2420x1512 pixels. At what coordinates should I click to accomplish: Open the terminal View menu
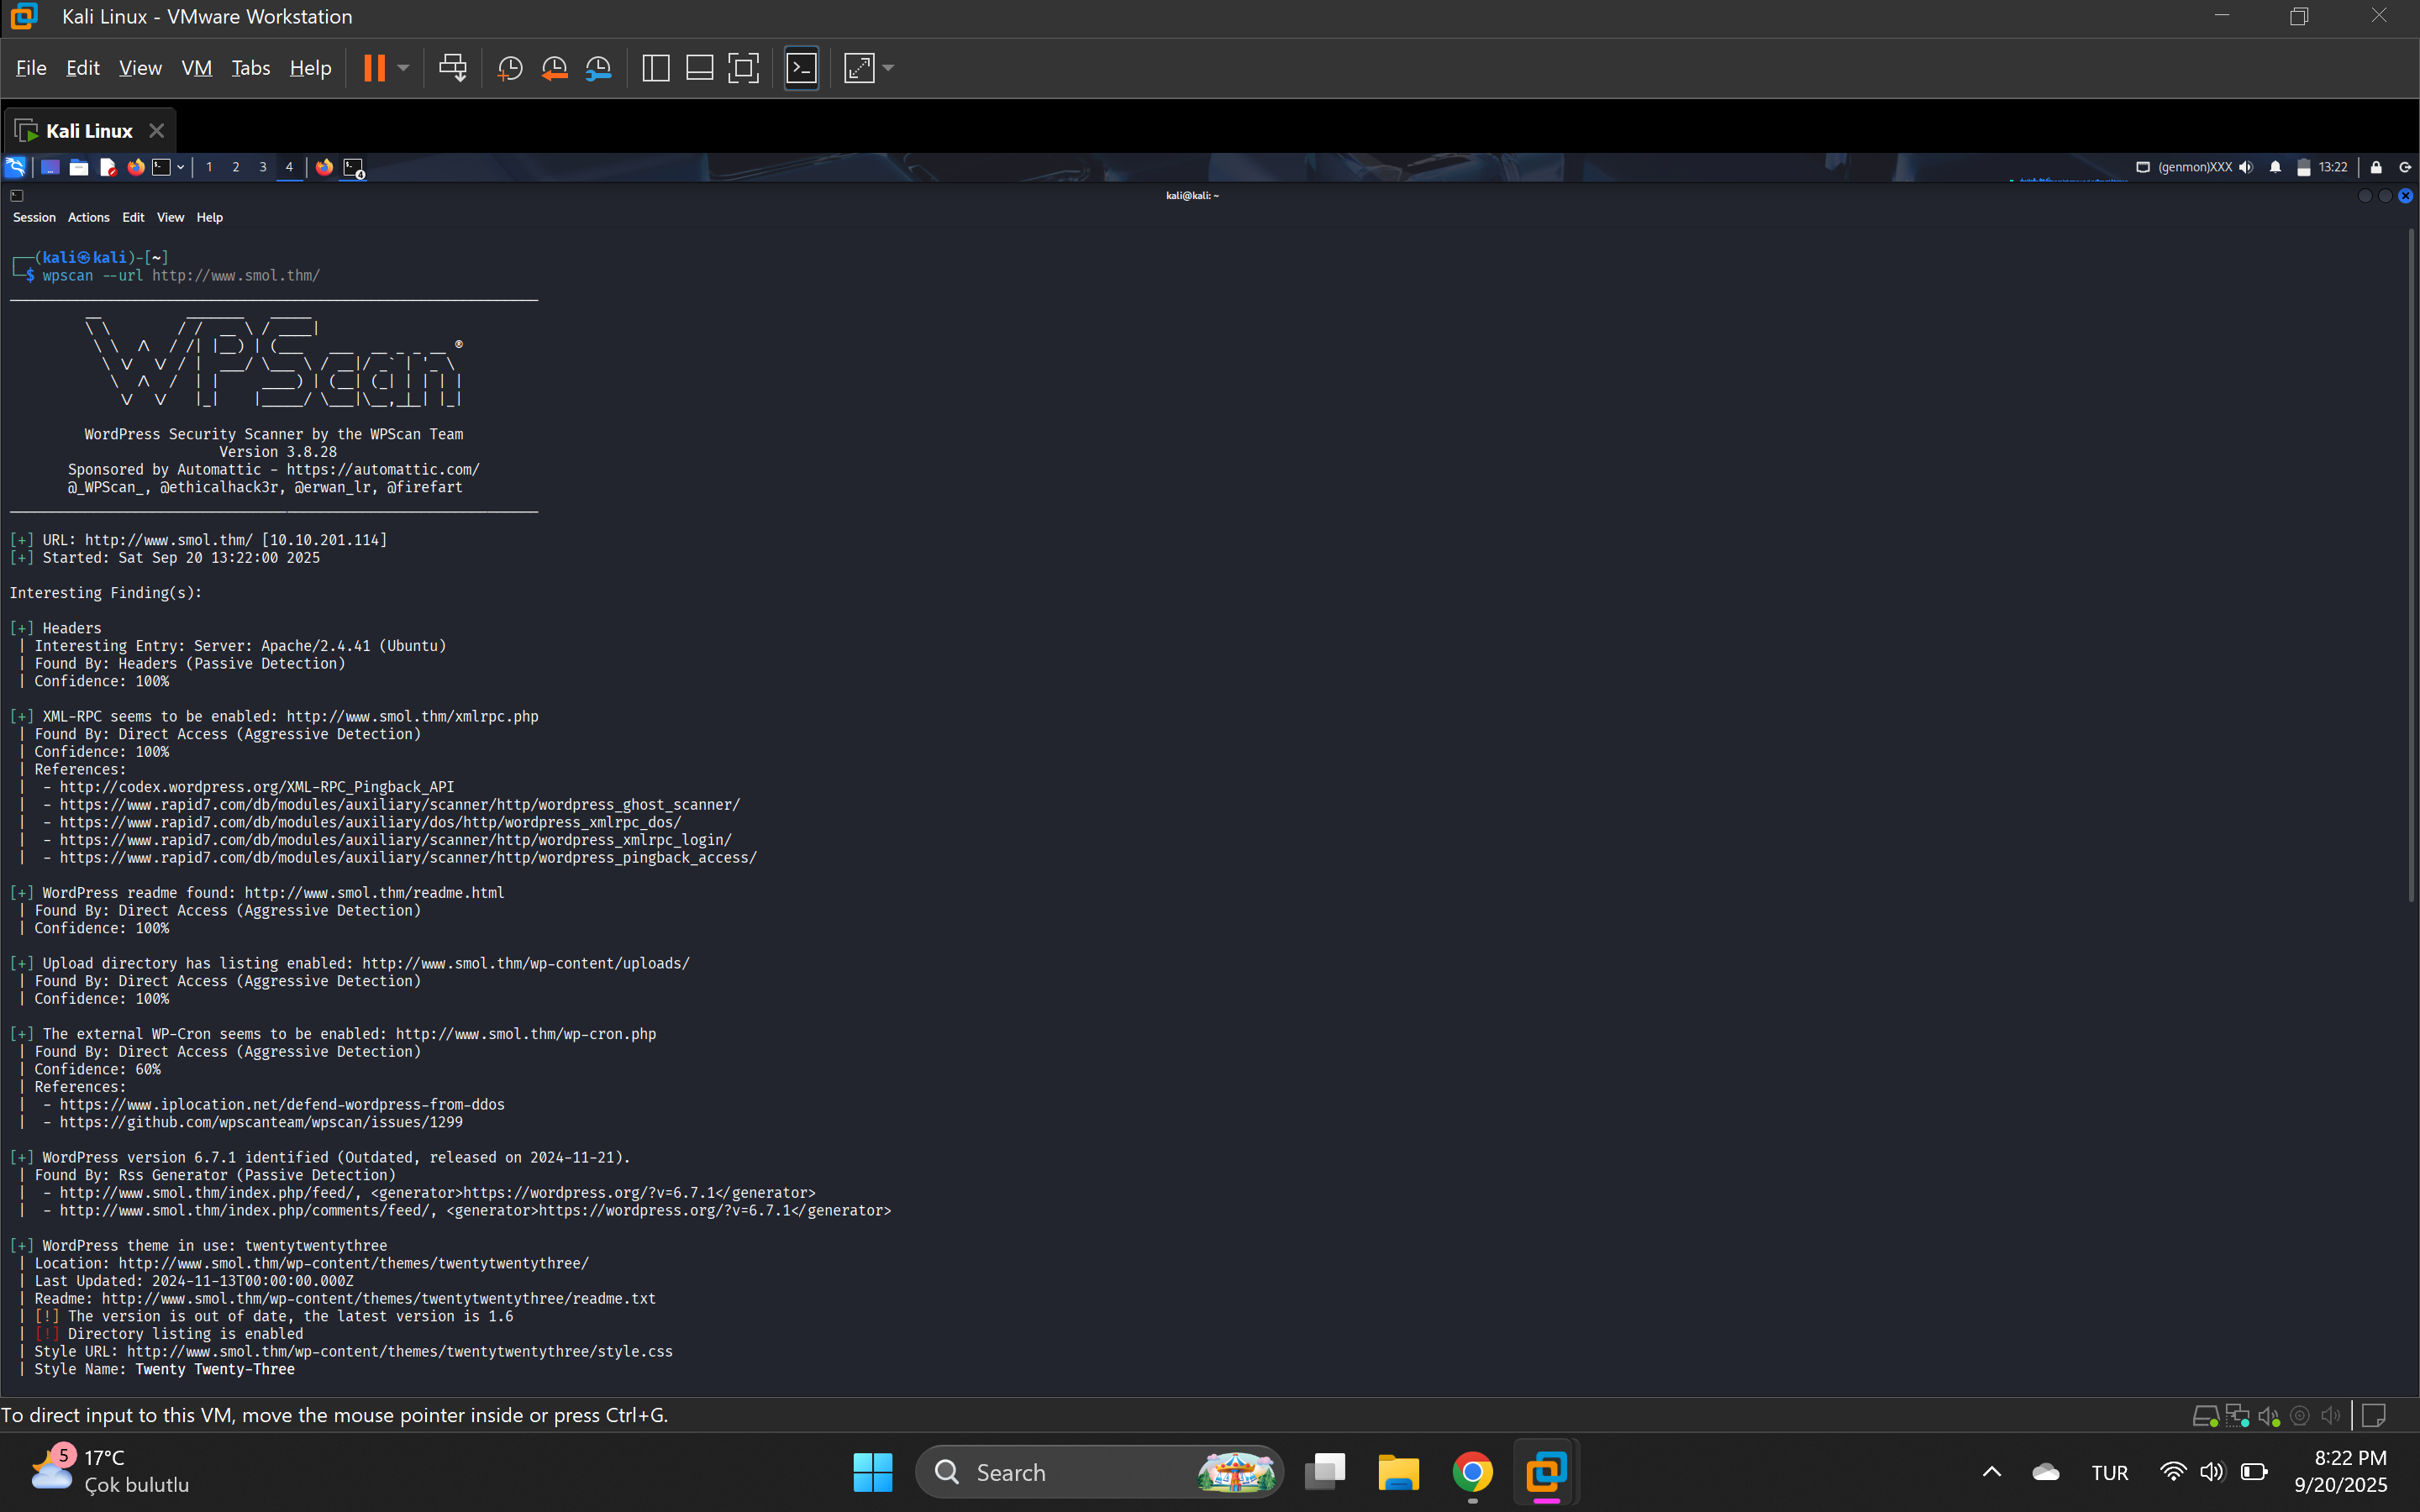pos(170,217)
